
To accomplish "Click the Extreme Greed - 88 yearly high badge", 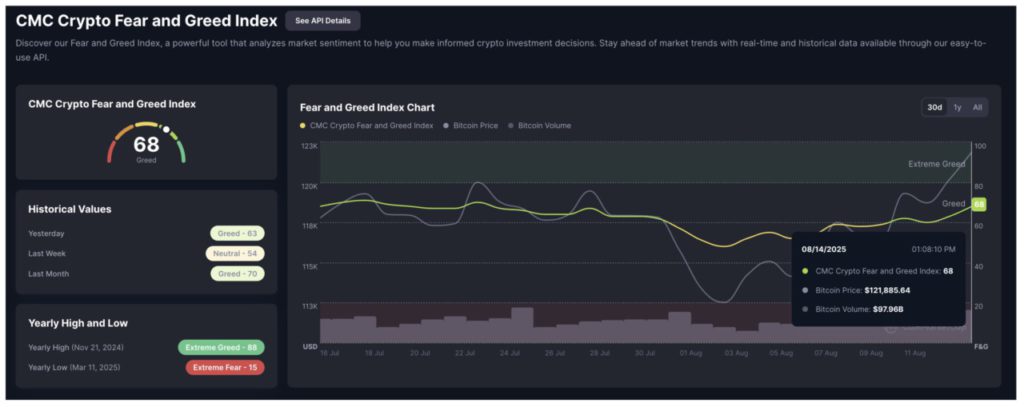I will (221, 347).
